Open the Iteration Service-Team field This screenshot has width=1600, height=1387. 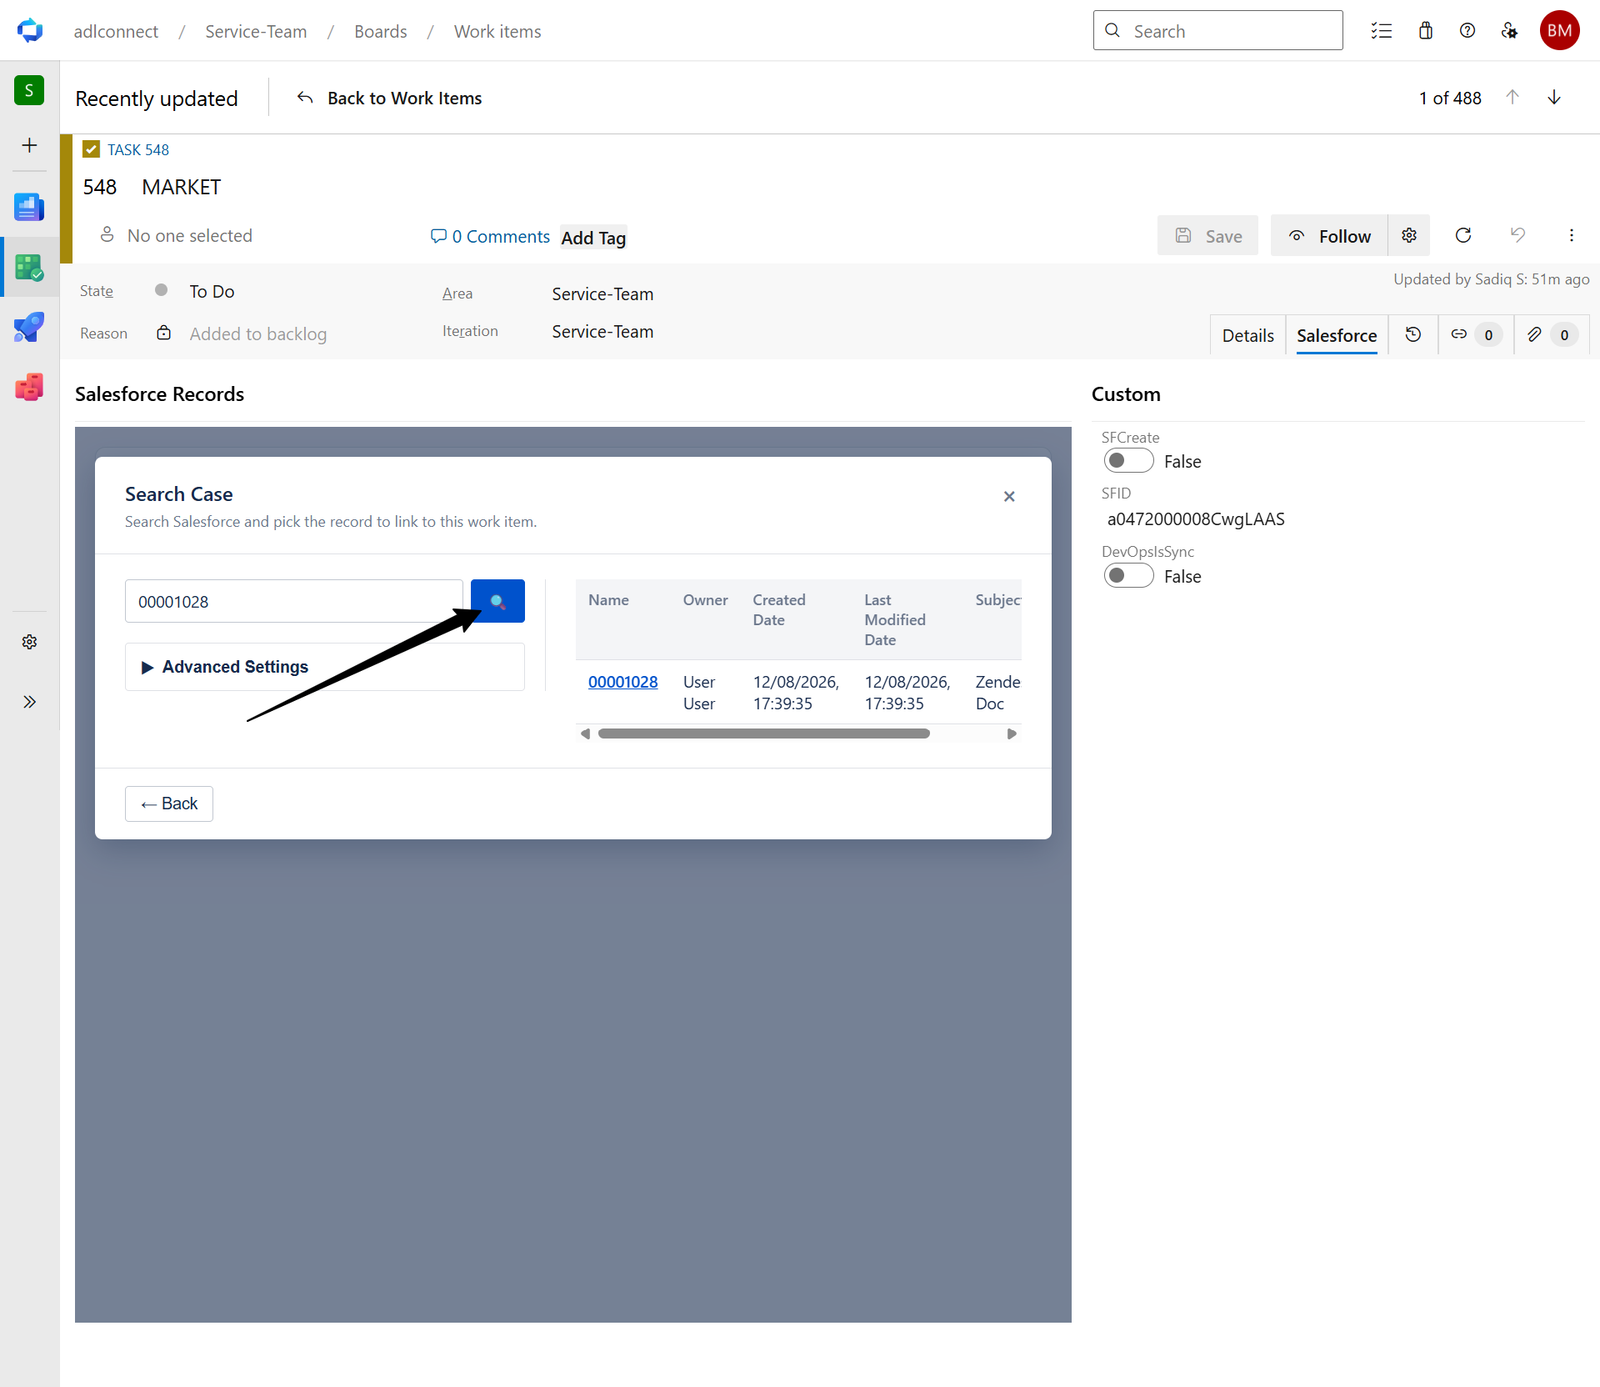tap(603, 331)
